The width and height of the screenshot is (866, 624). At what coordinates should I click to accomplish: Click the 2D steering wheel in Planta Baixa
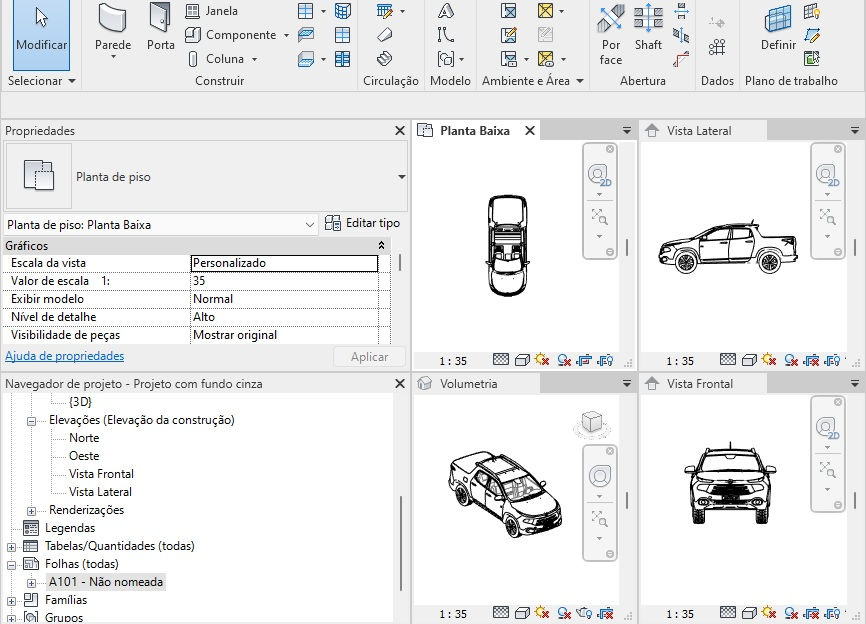click(x=599, y=175)
